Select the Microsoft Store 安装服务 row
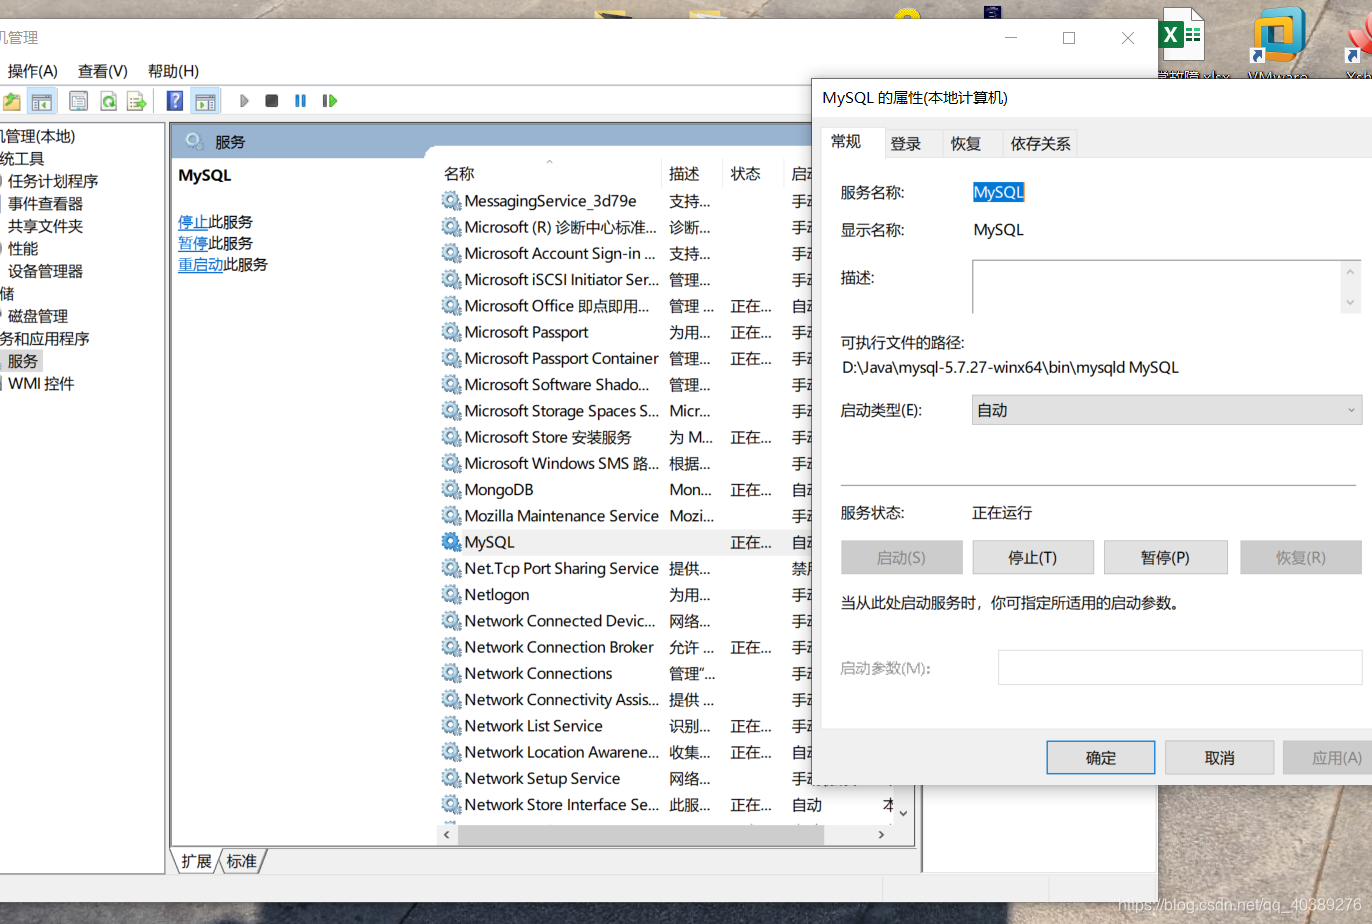The height and width of the screenshot is (924, 1372). 626,438
